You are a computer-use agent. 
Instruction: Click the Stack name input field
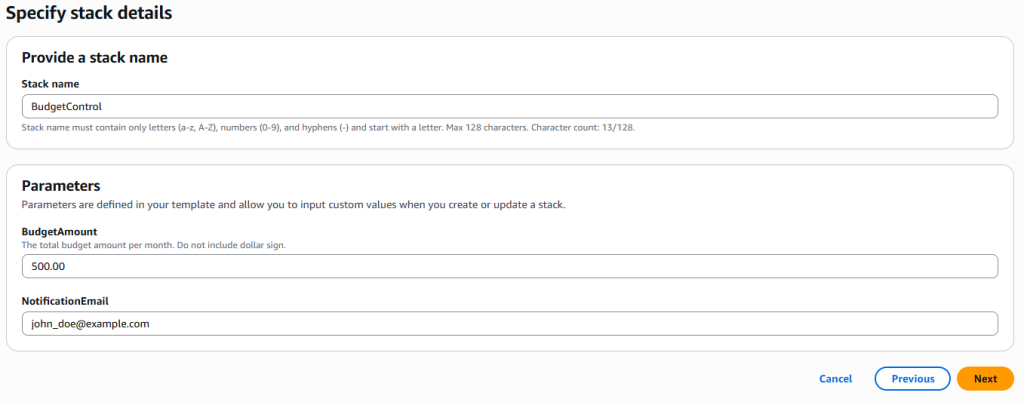pyautogui.click(x=509, y=106)
